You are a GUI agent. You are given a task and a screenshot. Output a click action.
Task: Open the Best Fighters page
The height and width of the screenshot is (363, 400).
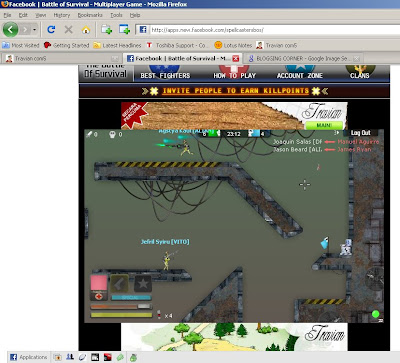(x=165, y=76)
